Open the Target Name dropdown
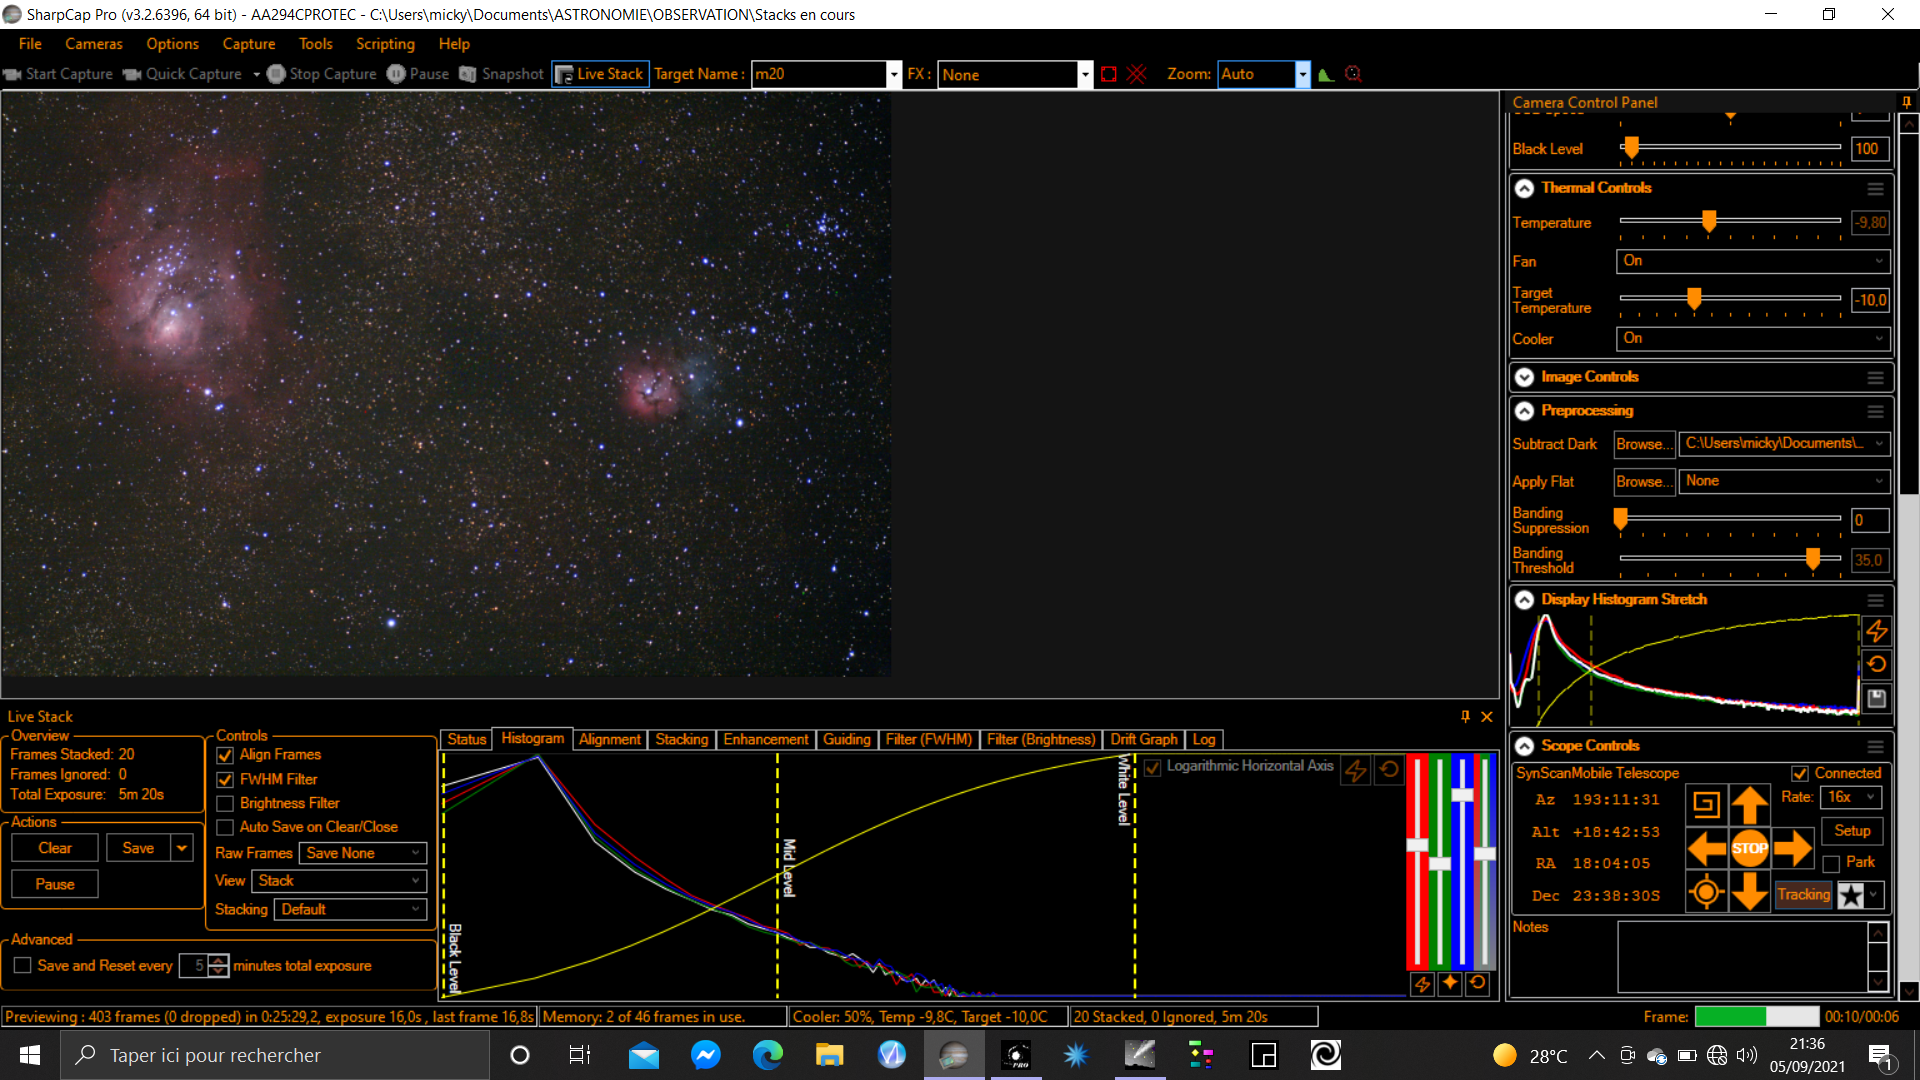This screenshot has height=1080, width=1920. (894, 74)
